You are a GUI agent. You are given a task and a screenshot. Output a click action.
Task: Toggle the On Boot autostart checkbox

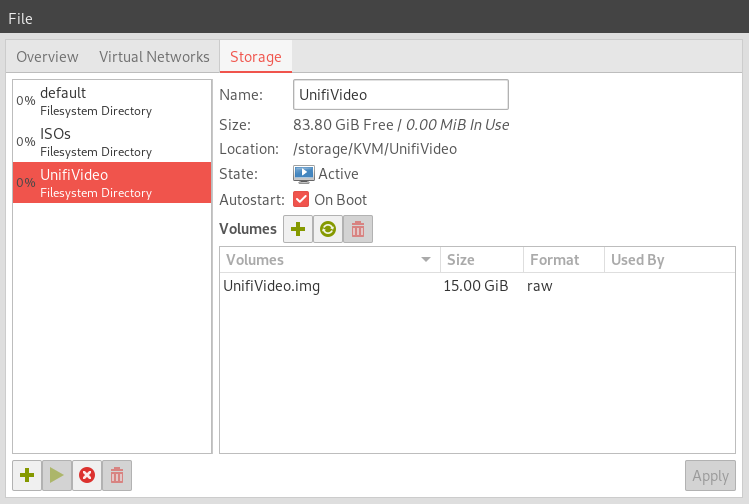pos(301,199)
